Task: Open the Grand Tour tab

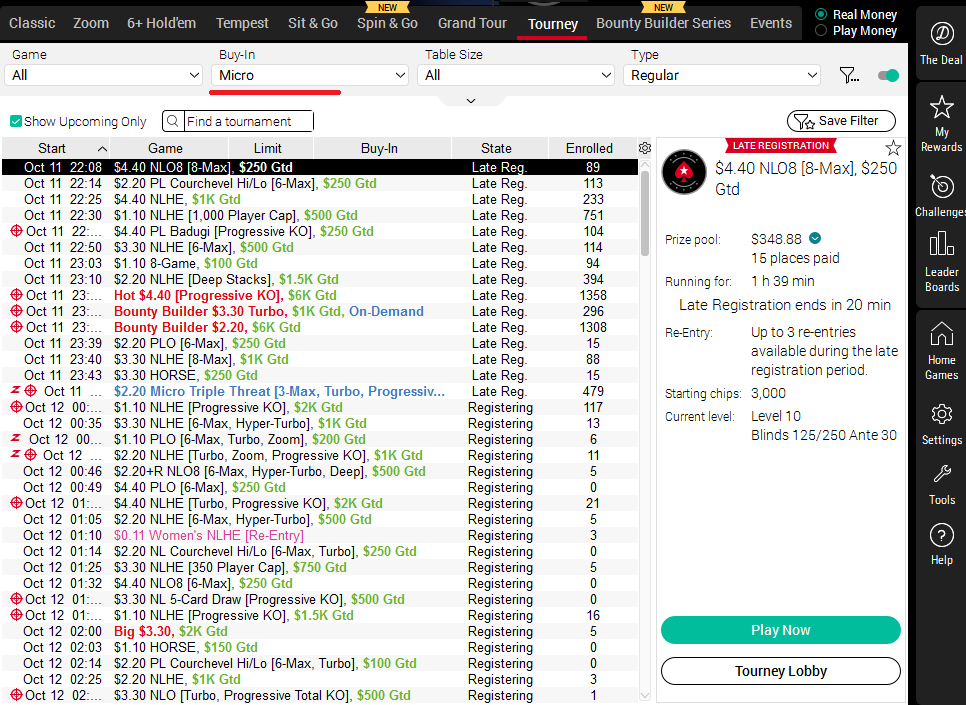Action: [x=473, y=23]
